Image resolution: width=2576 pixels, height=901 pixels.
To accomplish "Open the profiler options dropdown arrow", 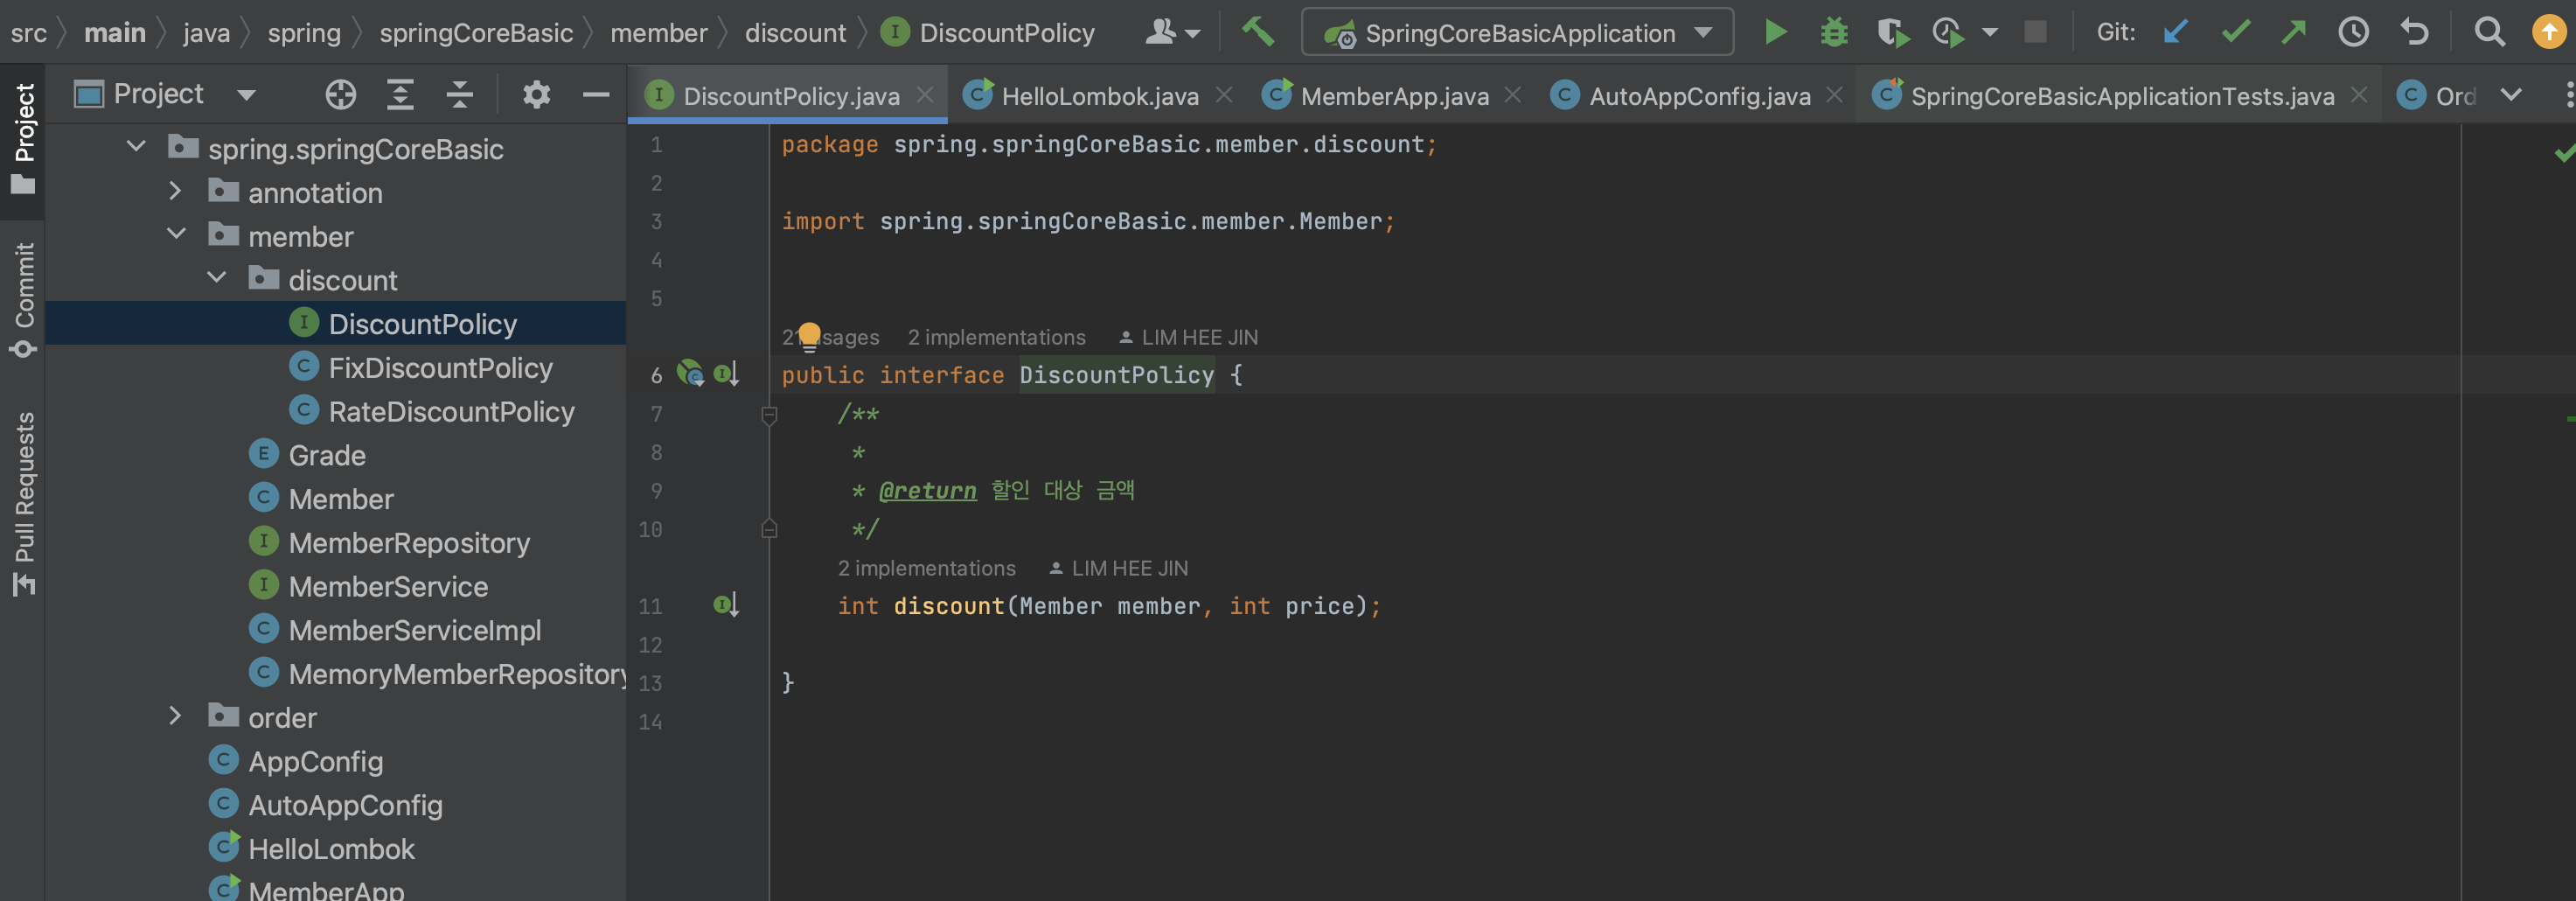I will pos(1990,33).
